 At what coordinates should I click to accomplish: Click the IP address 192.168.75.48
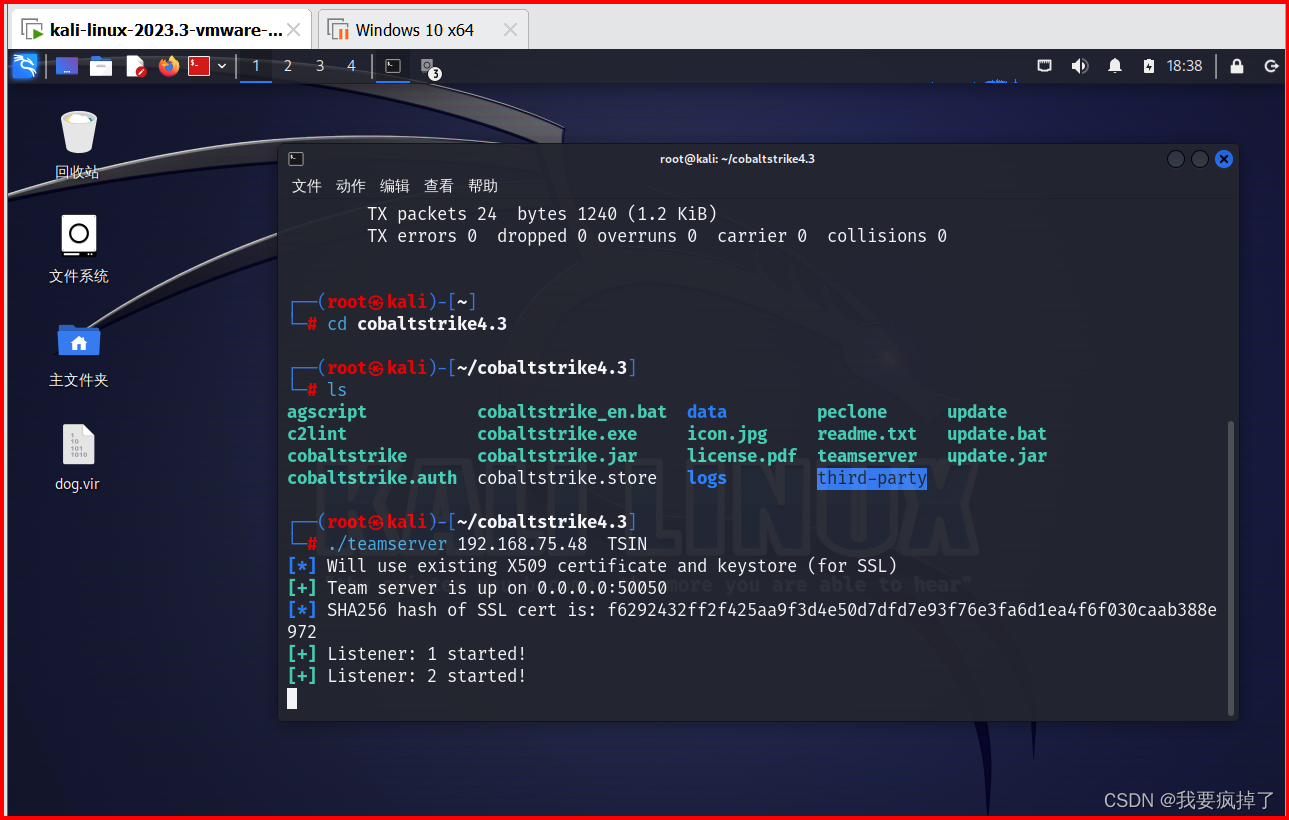point(522,544)
